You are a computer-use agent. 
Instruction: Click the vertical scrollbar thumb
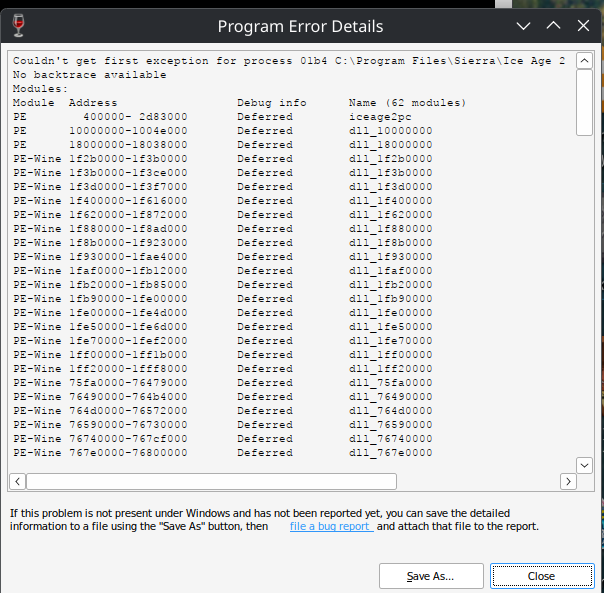(585, 100)
